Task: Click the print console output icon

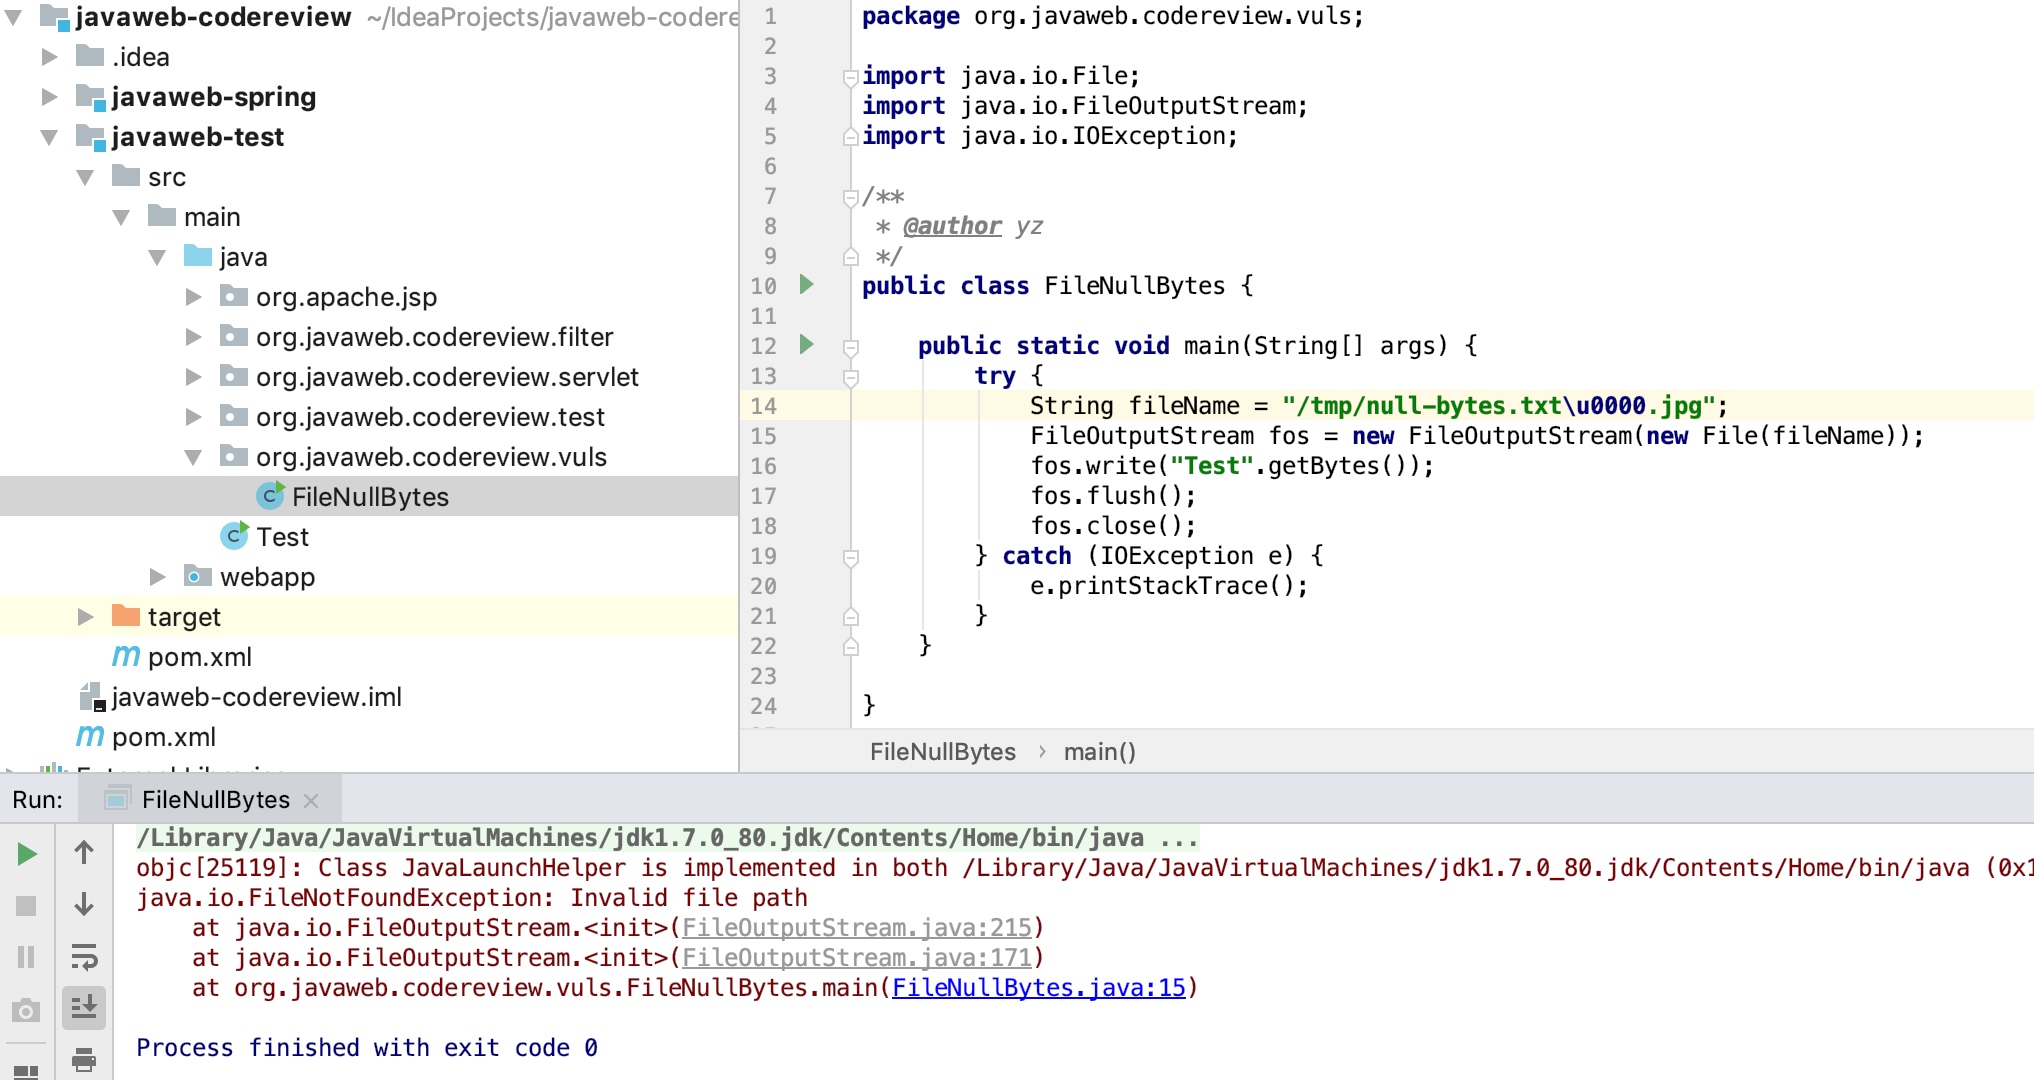Action: coord(84,1059)
